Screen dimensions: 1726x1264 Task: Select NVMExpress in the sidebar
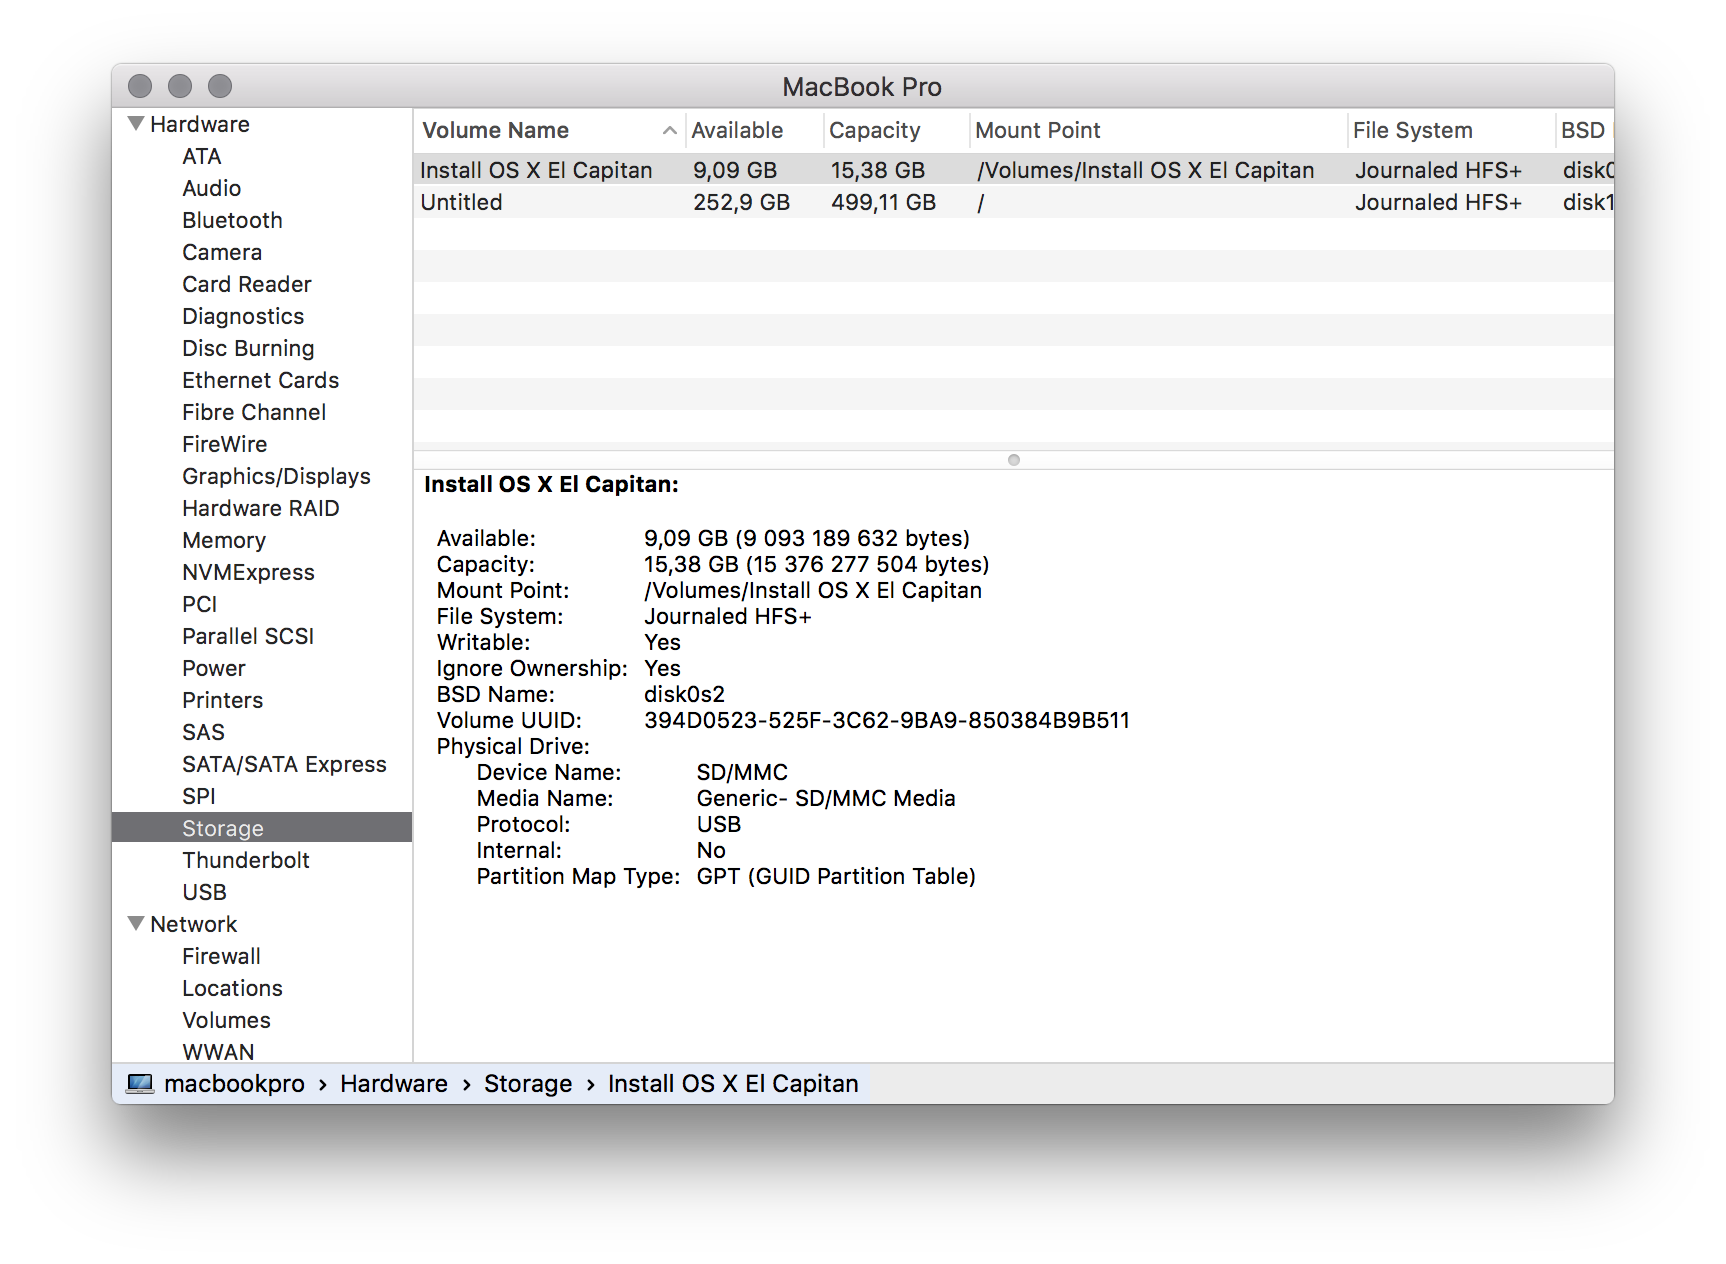(x=248, y=572)
